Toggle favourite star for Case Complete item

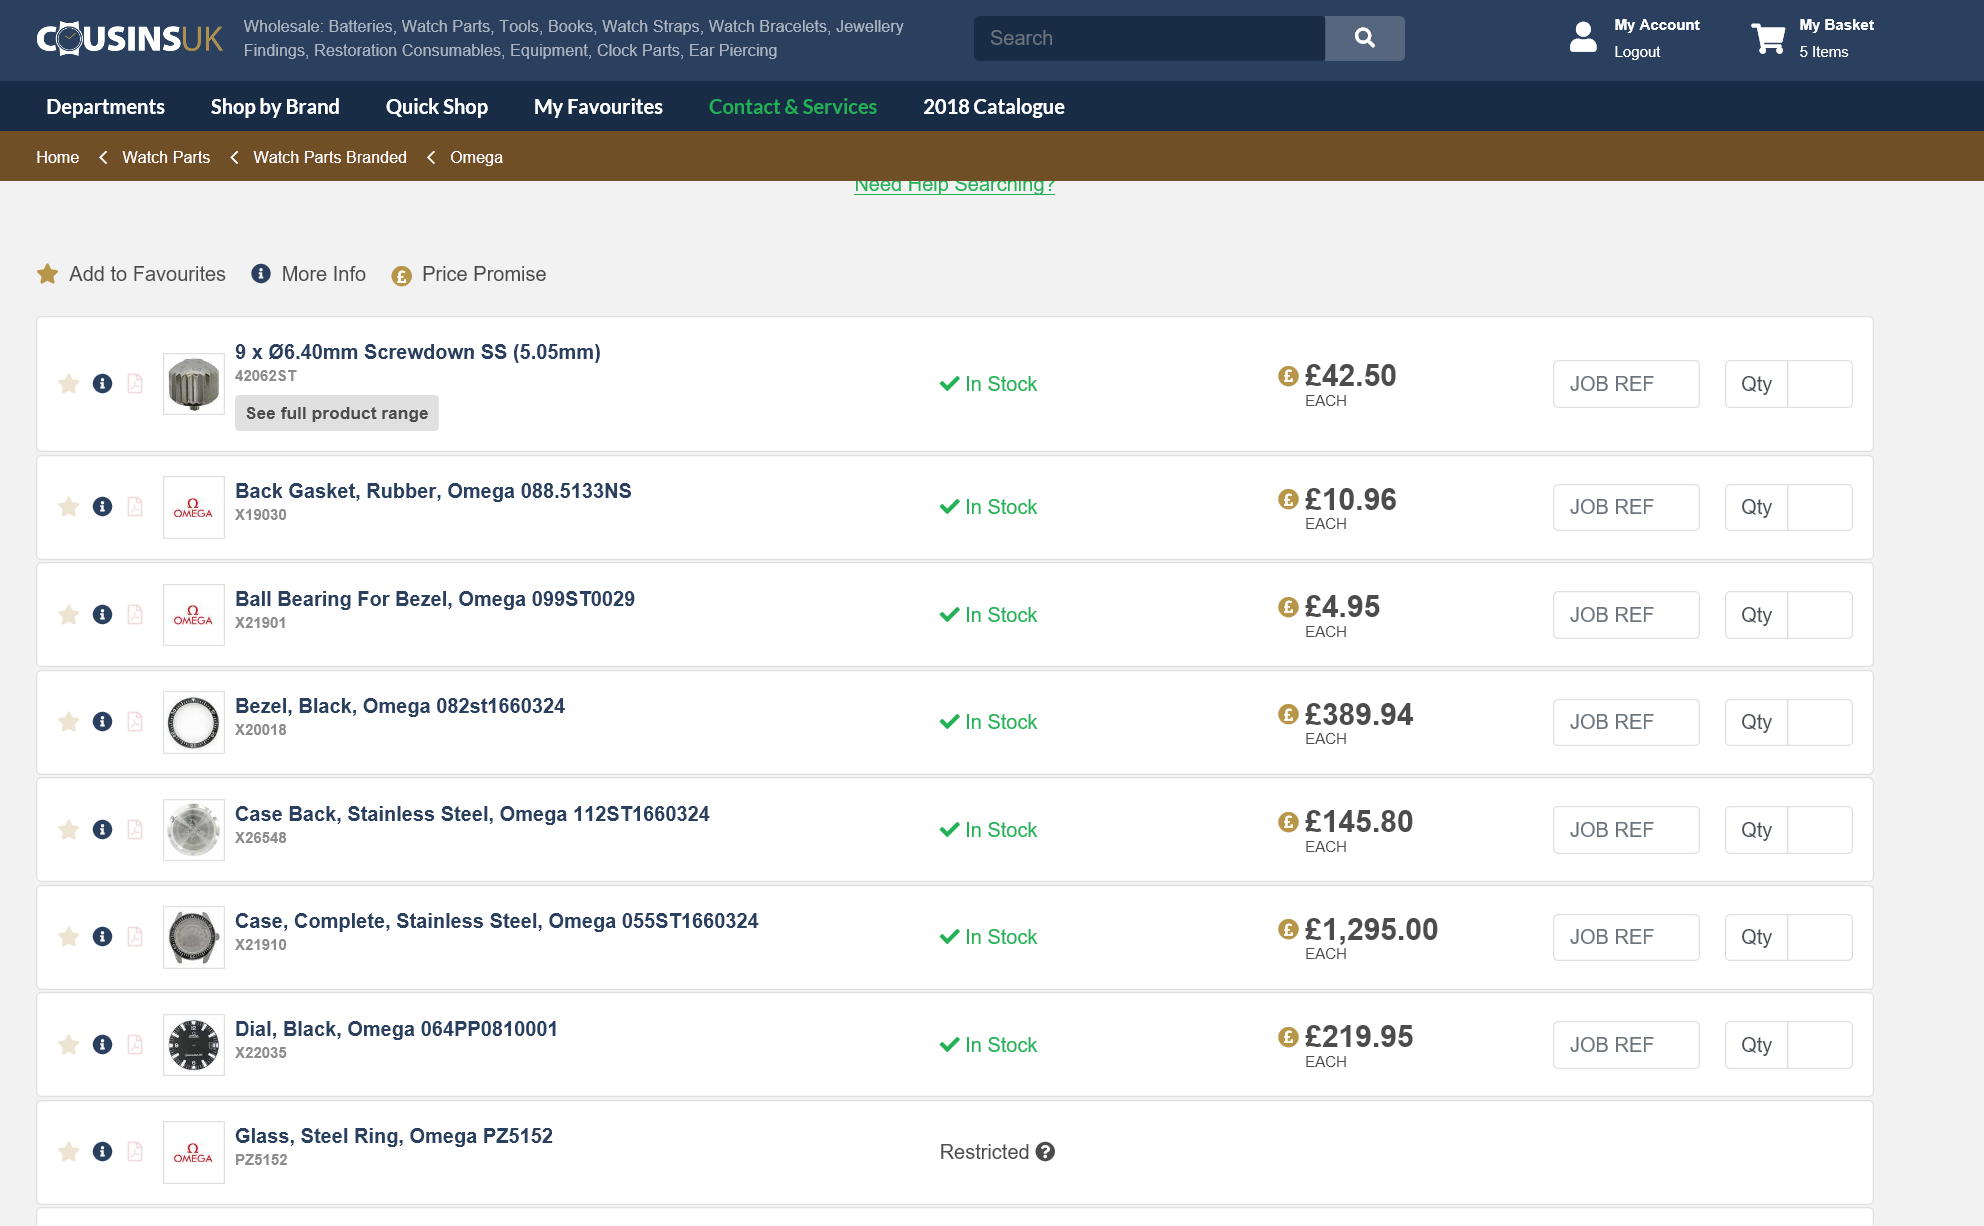[x=68, y=937]
